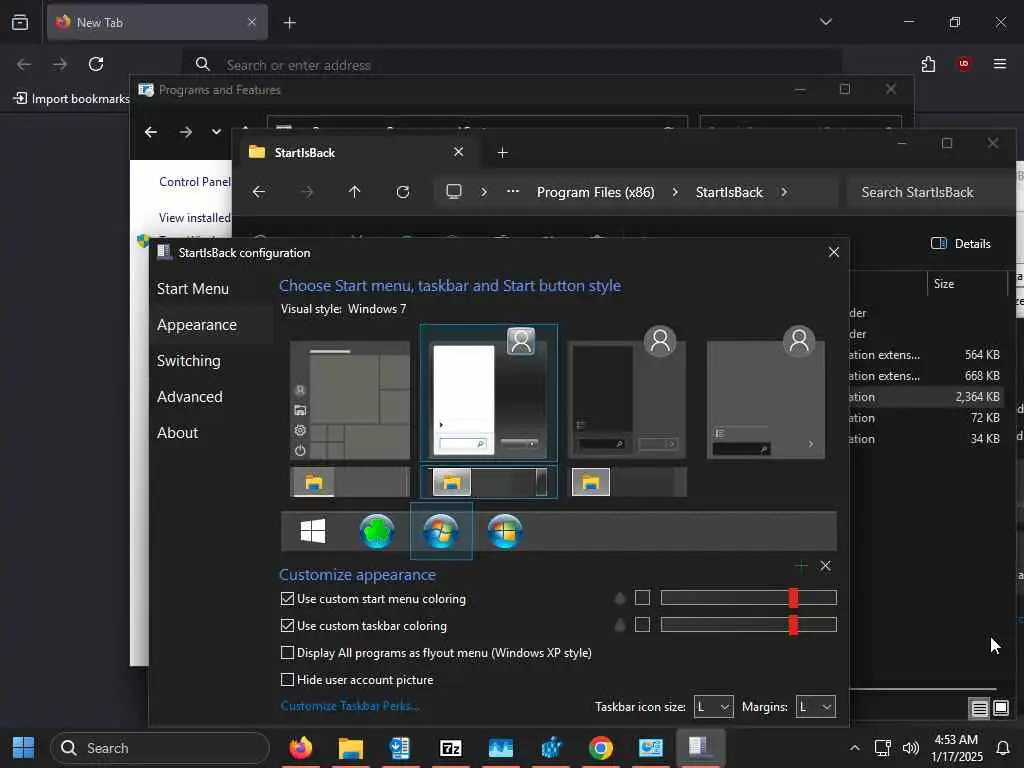
Task: Go up one folder in File Explorer
Action: point(355,192)
